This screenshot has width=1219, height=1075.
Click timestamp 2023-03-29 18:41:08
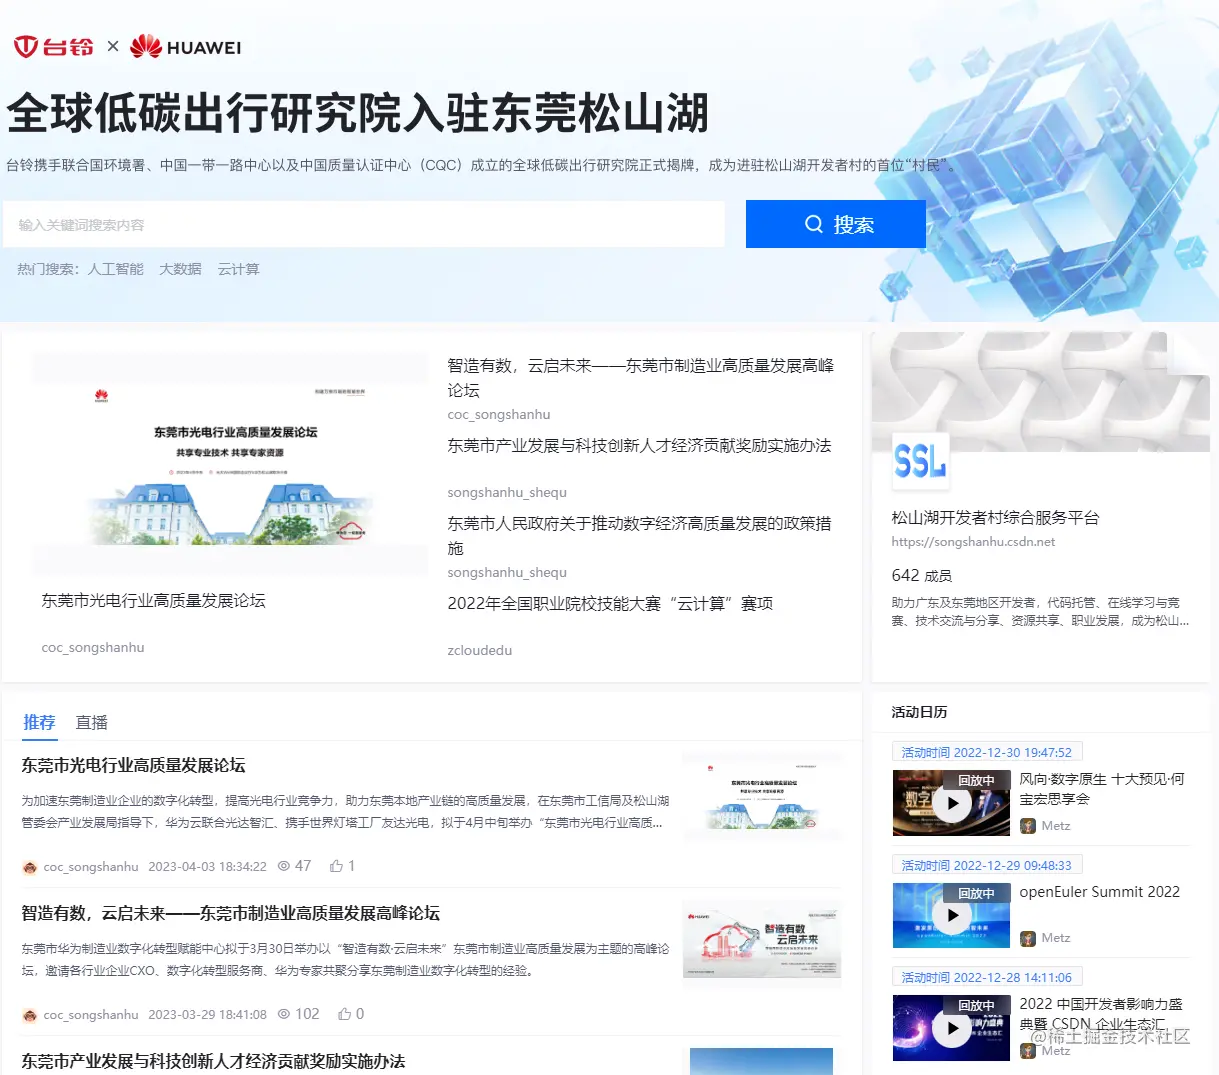click(207, 1015)
